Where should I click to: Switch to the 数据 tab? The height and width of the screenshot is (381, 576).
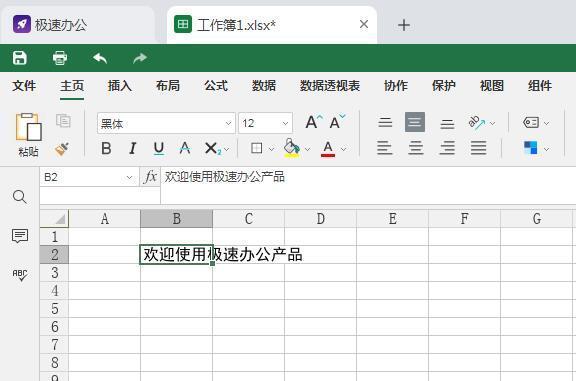264,86
